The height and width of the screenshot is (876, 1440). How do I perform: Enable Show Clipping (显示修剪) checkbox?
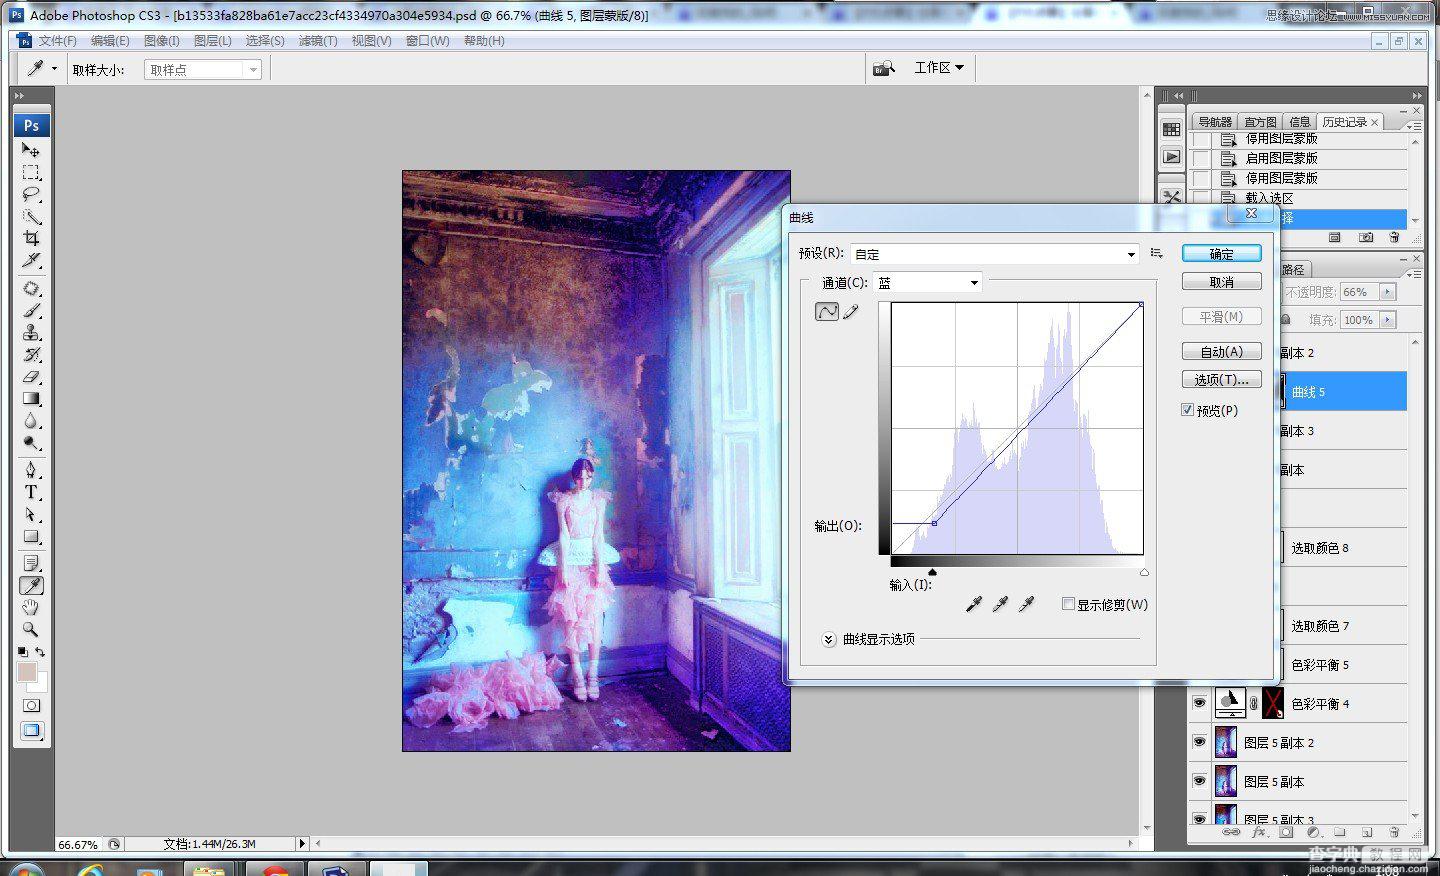click(1068, 604)
